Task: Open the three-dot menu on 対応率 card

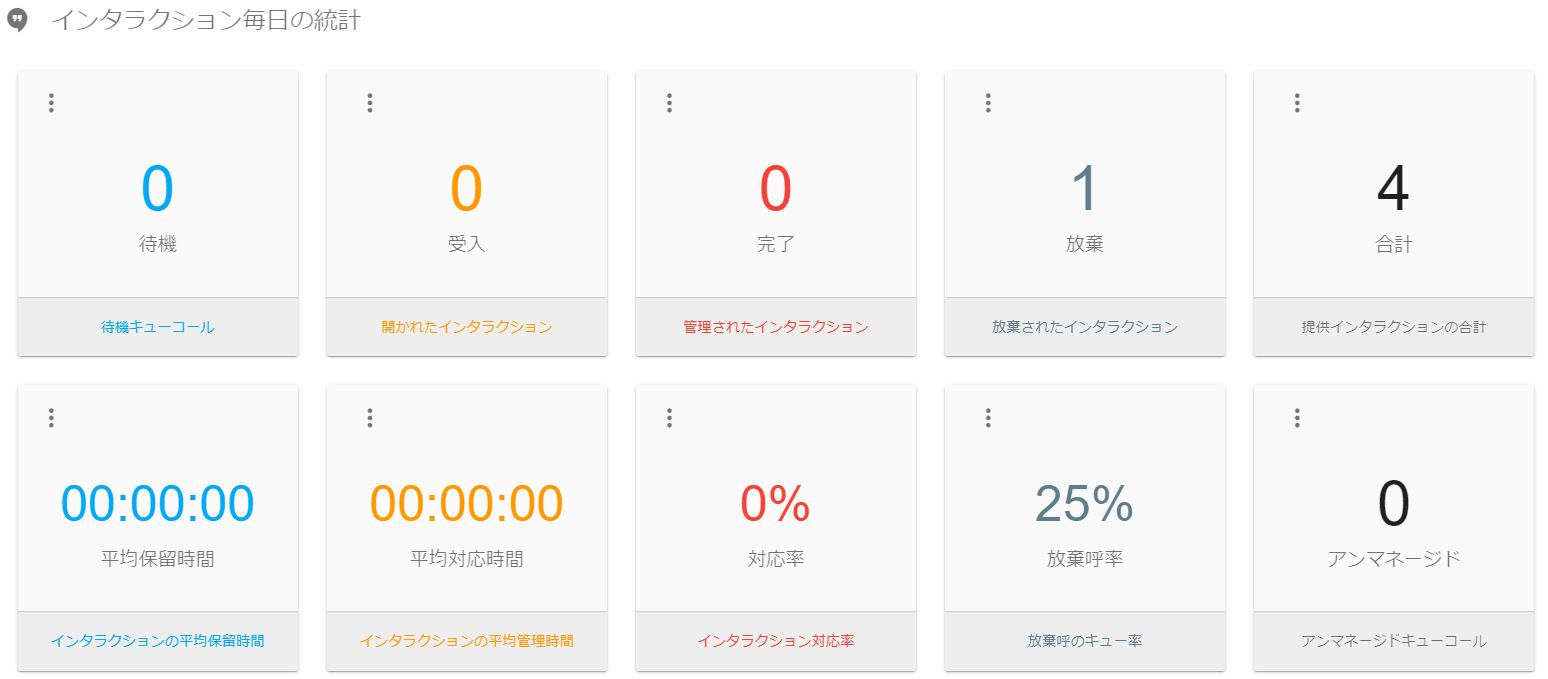Action: point(669,418)
